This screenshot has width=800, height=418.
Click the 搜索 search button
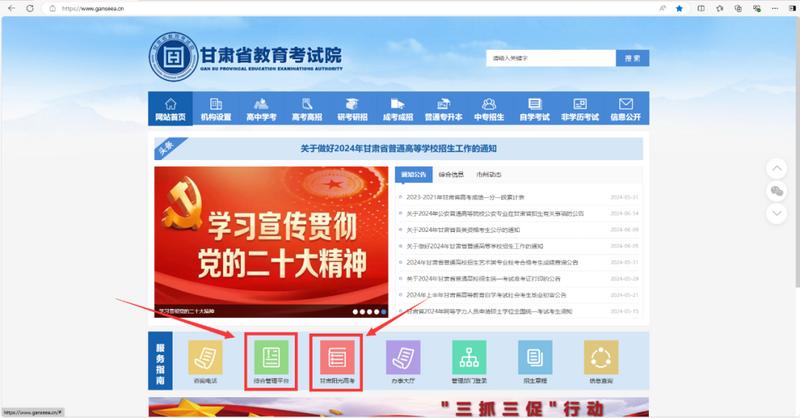tap(632, 59)
